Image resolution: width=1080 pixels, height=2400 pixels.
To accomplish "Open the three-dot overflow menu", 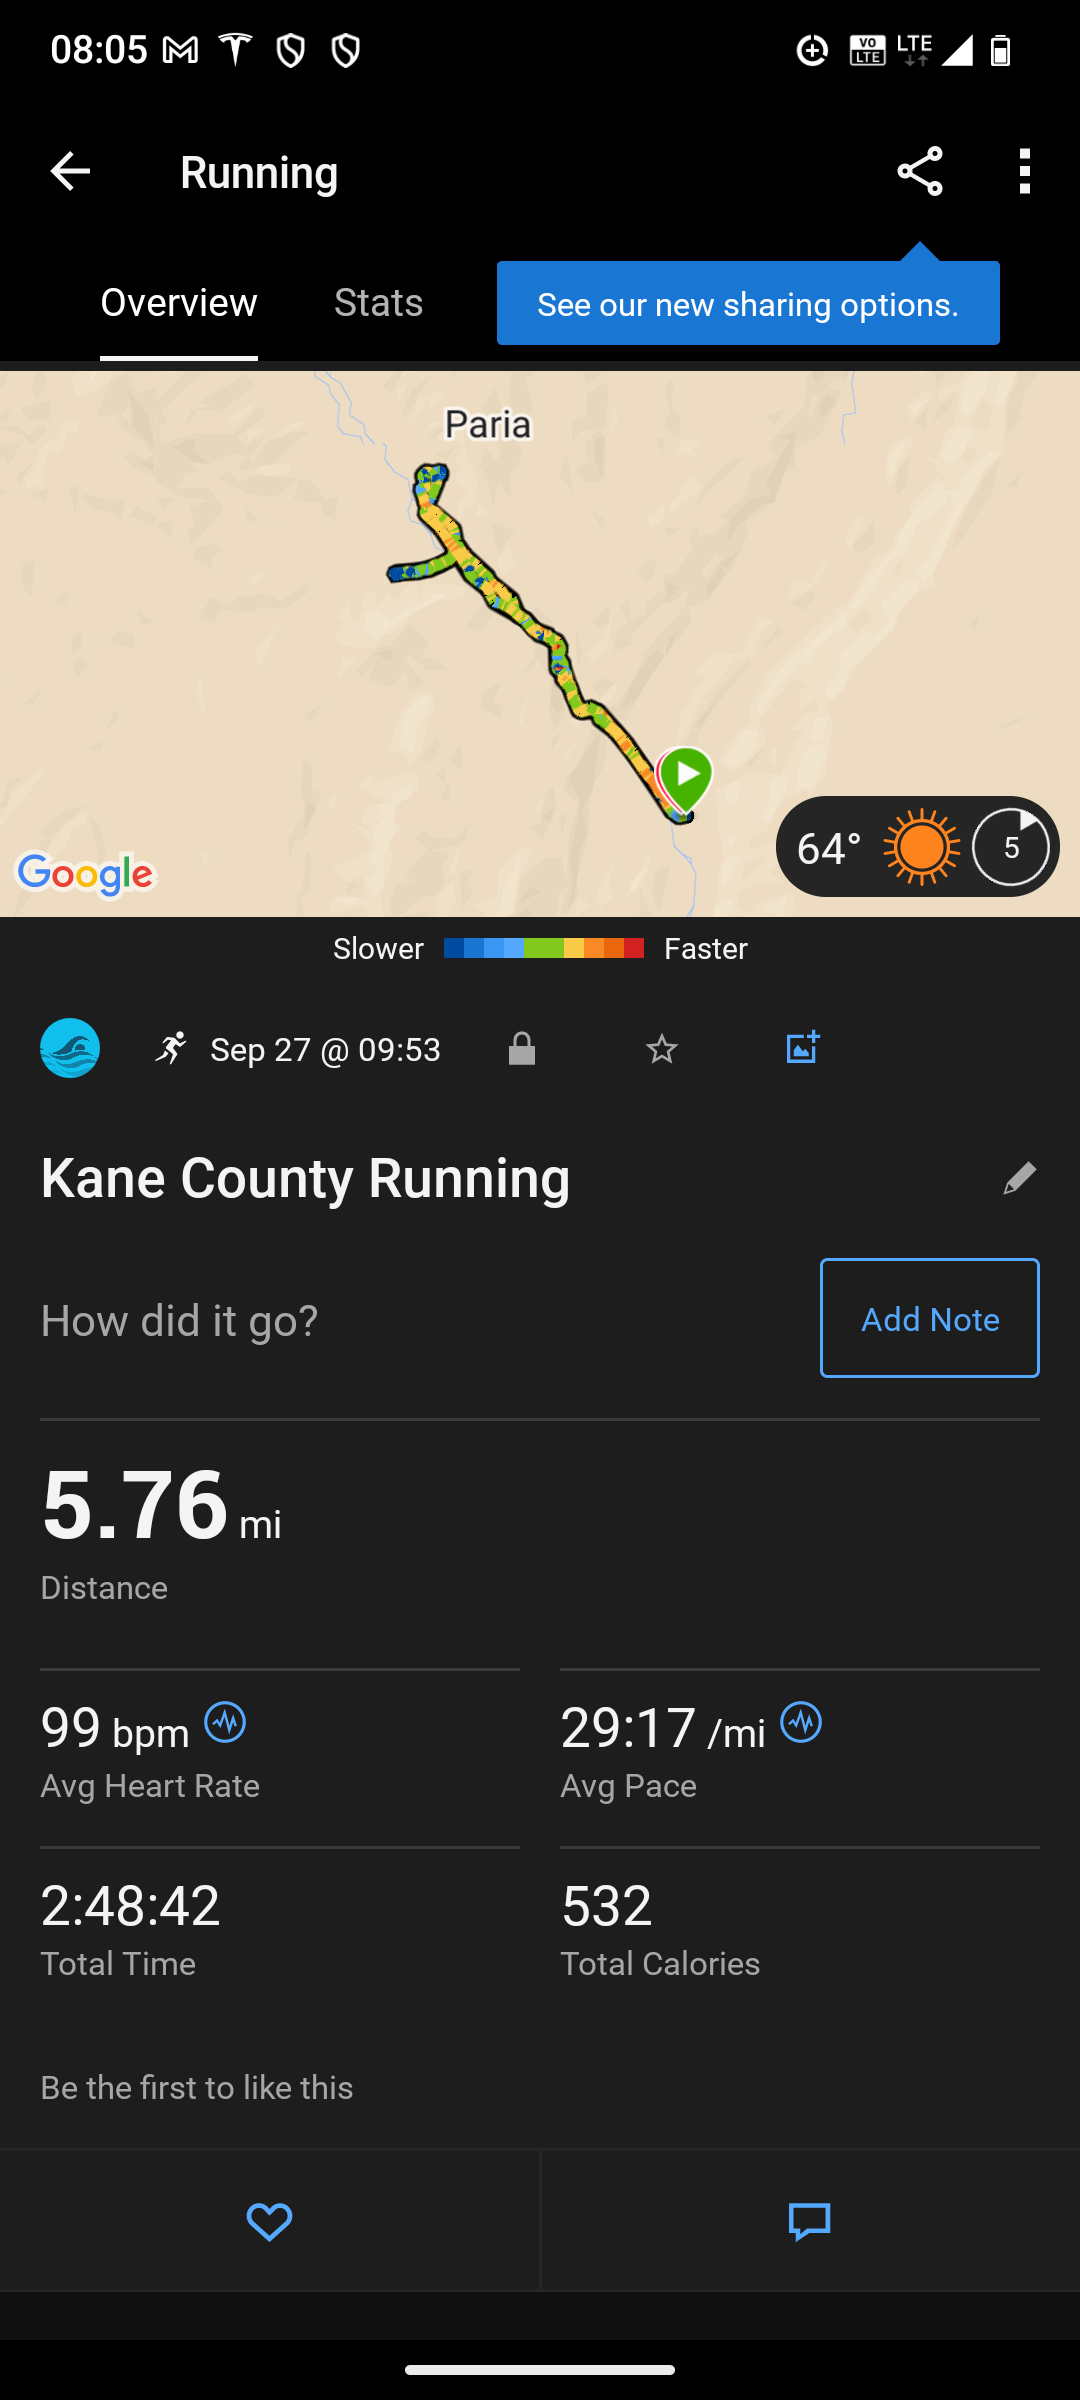I will pyautogui.click(x=1024, y=172).
